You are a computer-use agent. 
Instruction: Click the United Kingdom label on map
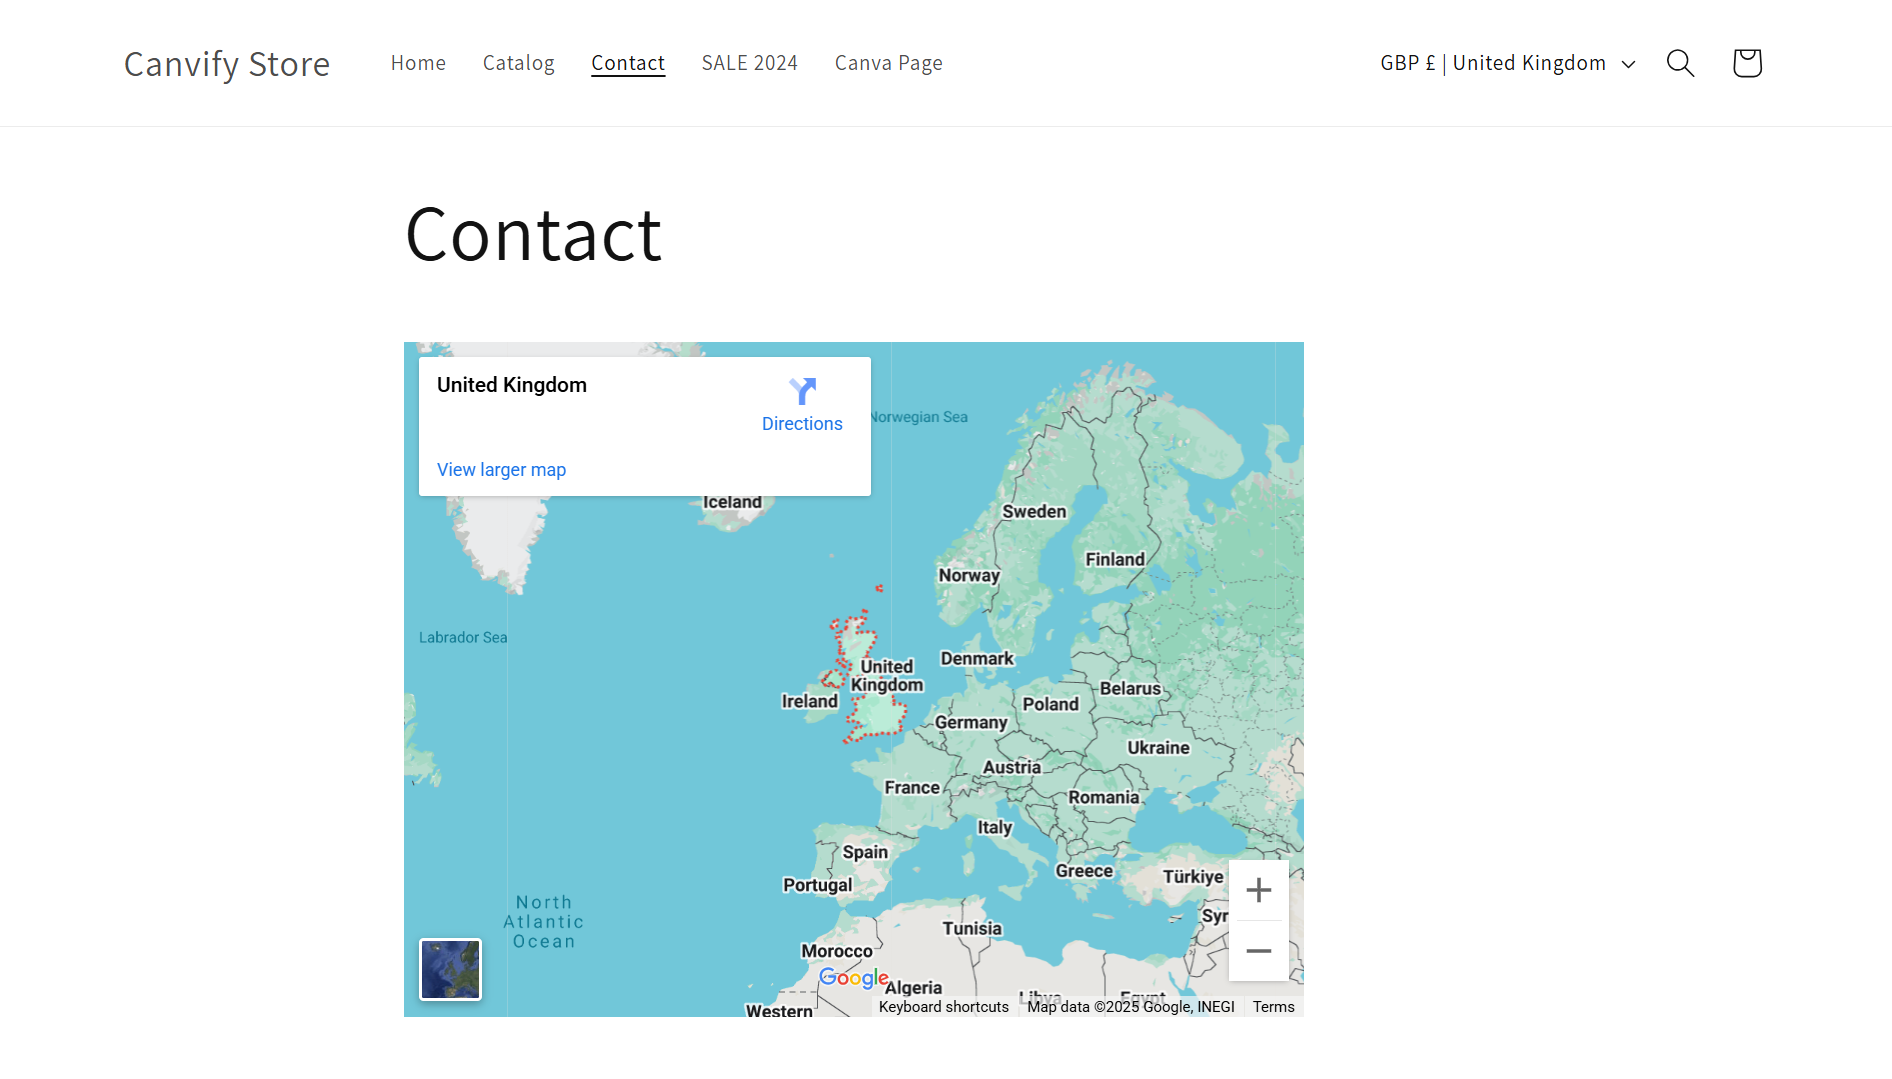(887, 676)
